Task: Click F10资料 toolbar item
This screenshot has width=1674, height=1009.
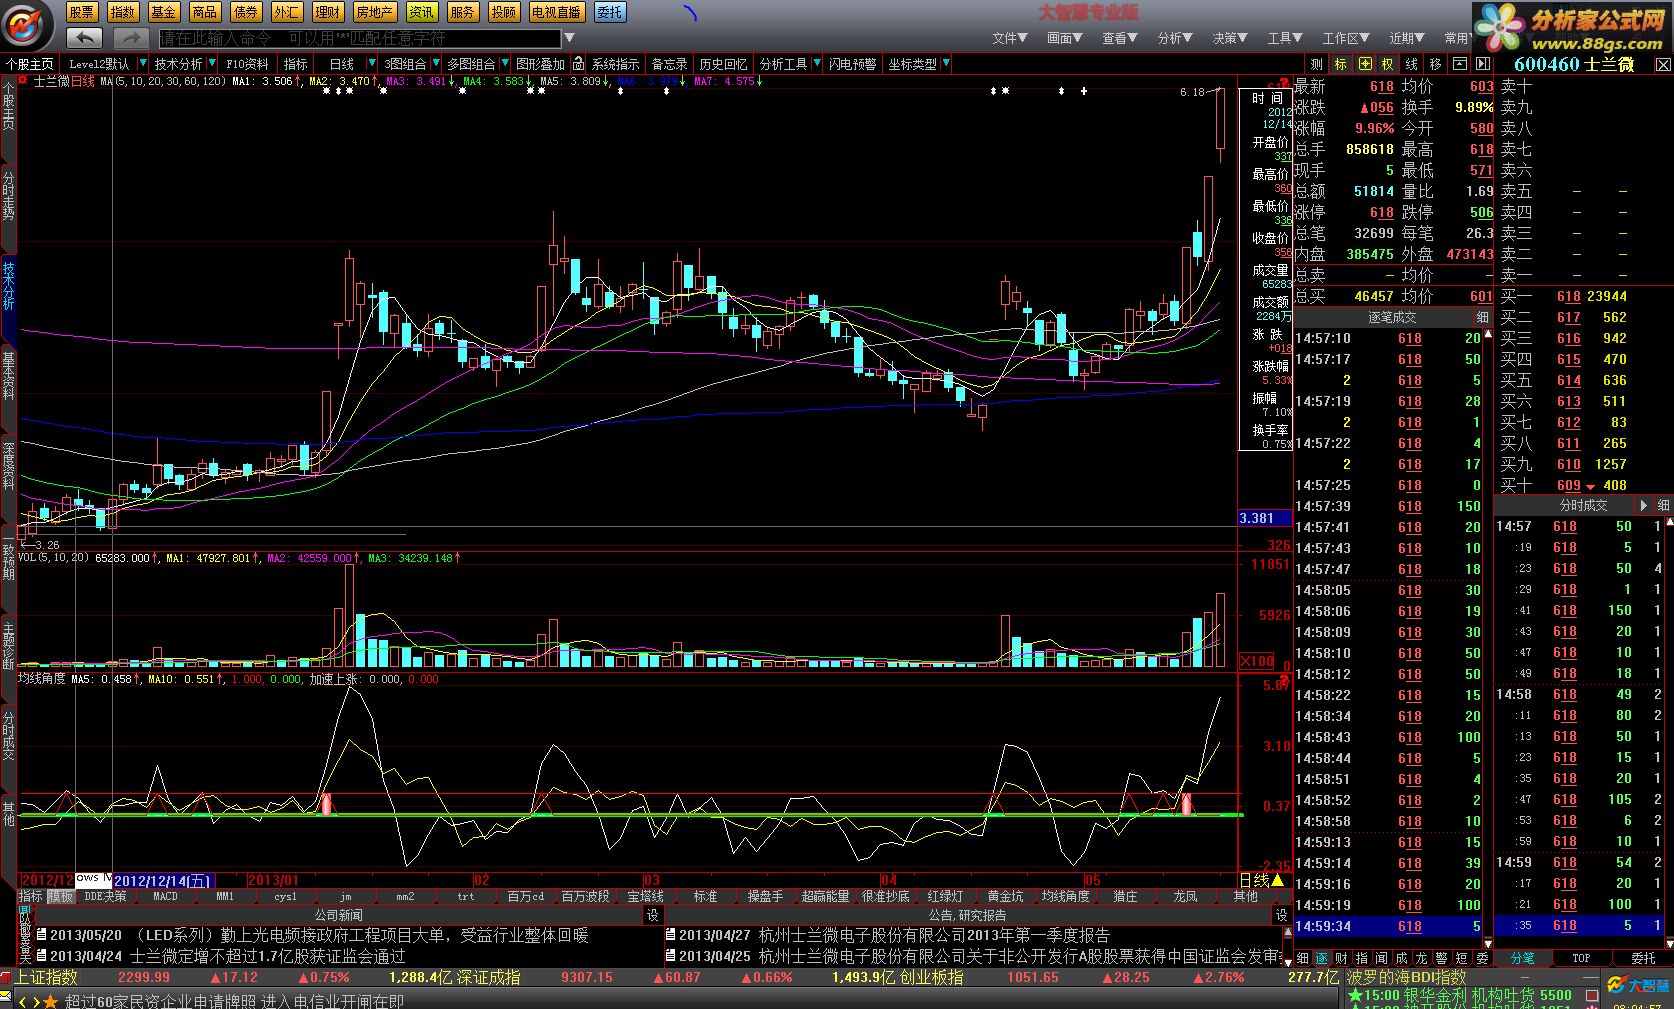Action: (x=247, y=64)
